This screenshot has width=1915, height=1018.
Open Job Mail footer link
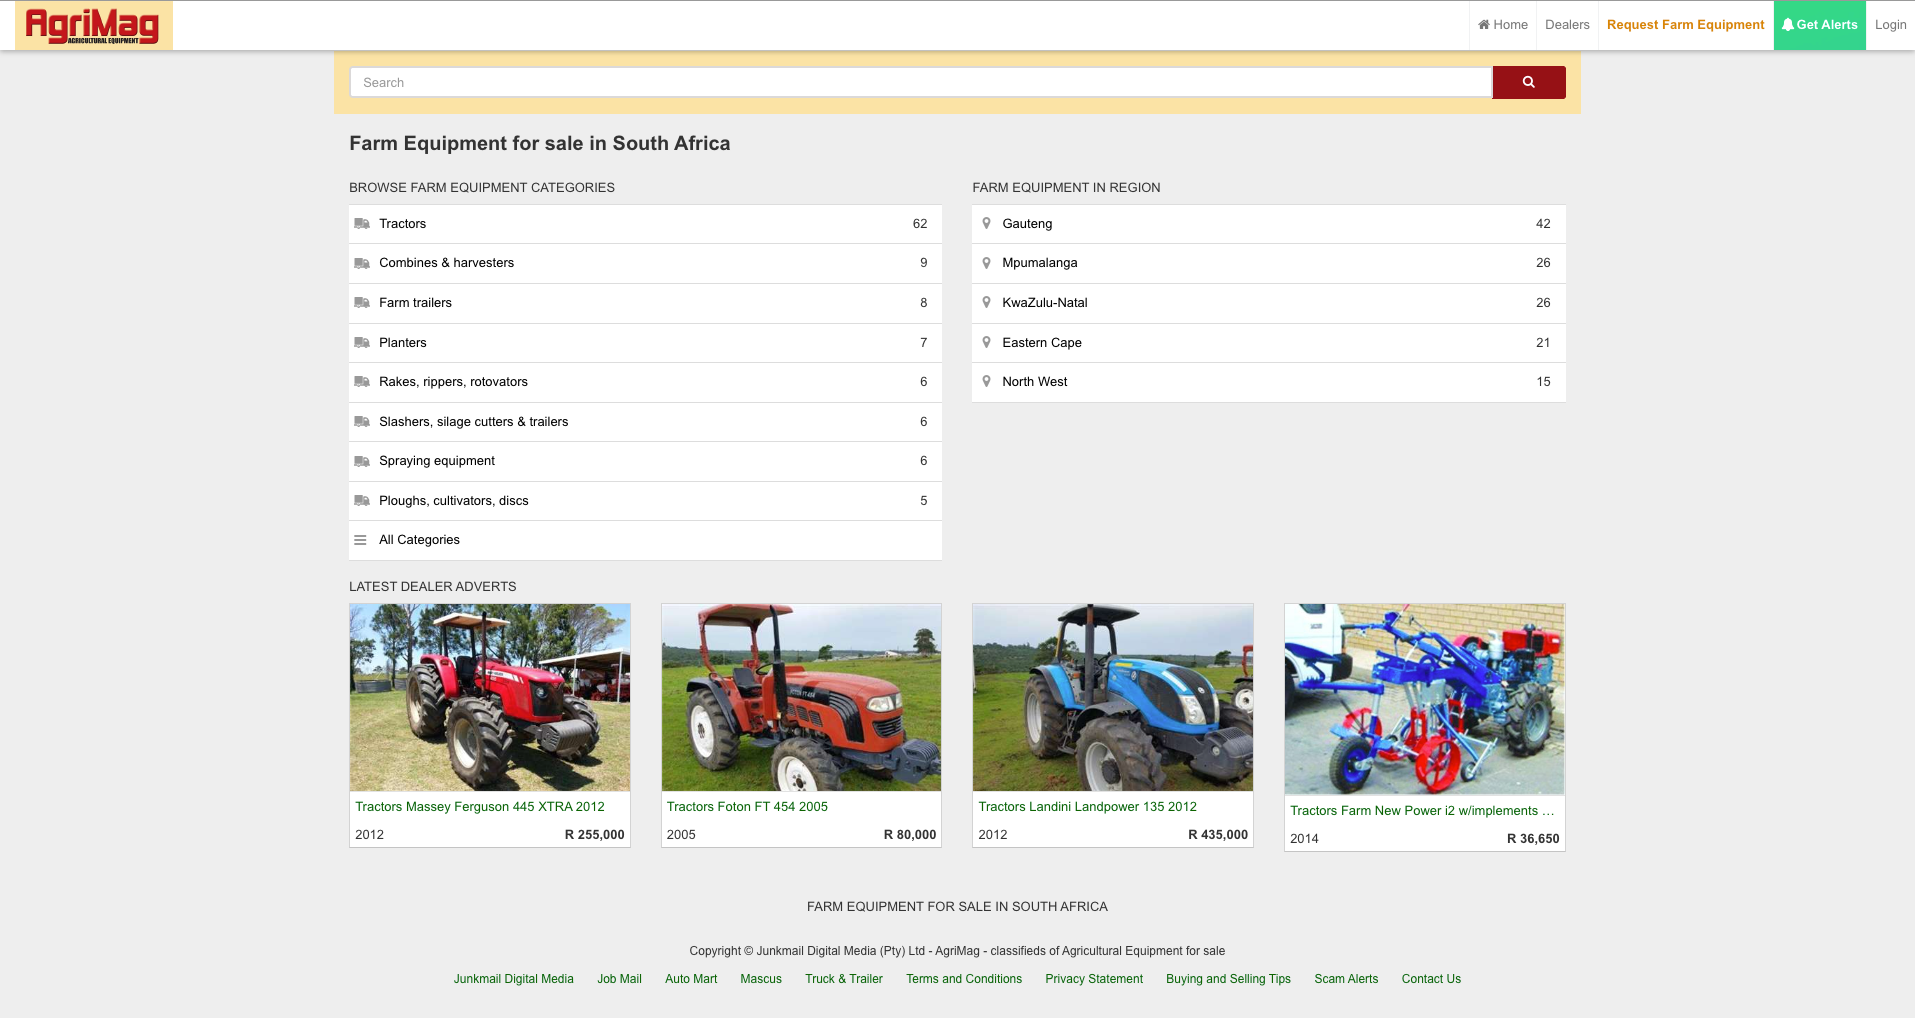[x=619, y=979]
